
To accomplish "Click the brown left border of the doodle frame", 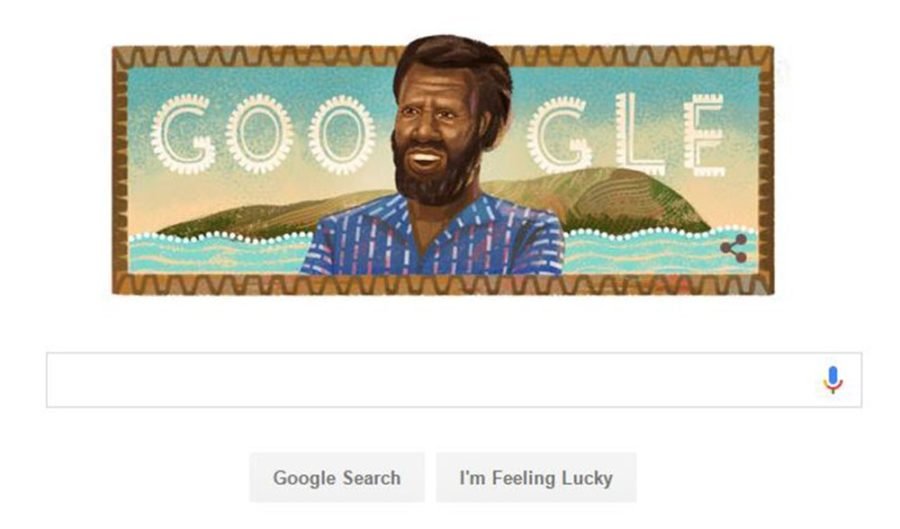I will [121, 170].
